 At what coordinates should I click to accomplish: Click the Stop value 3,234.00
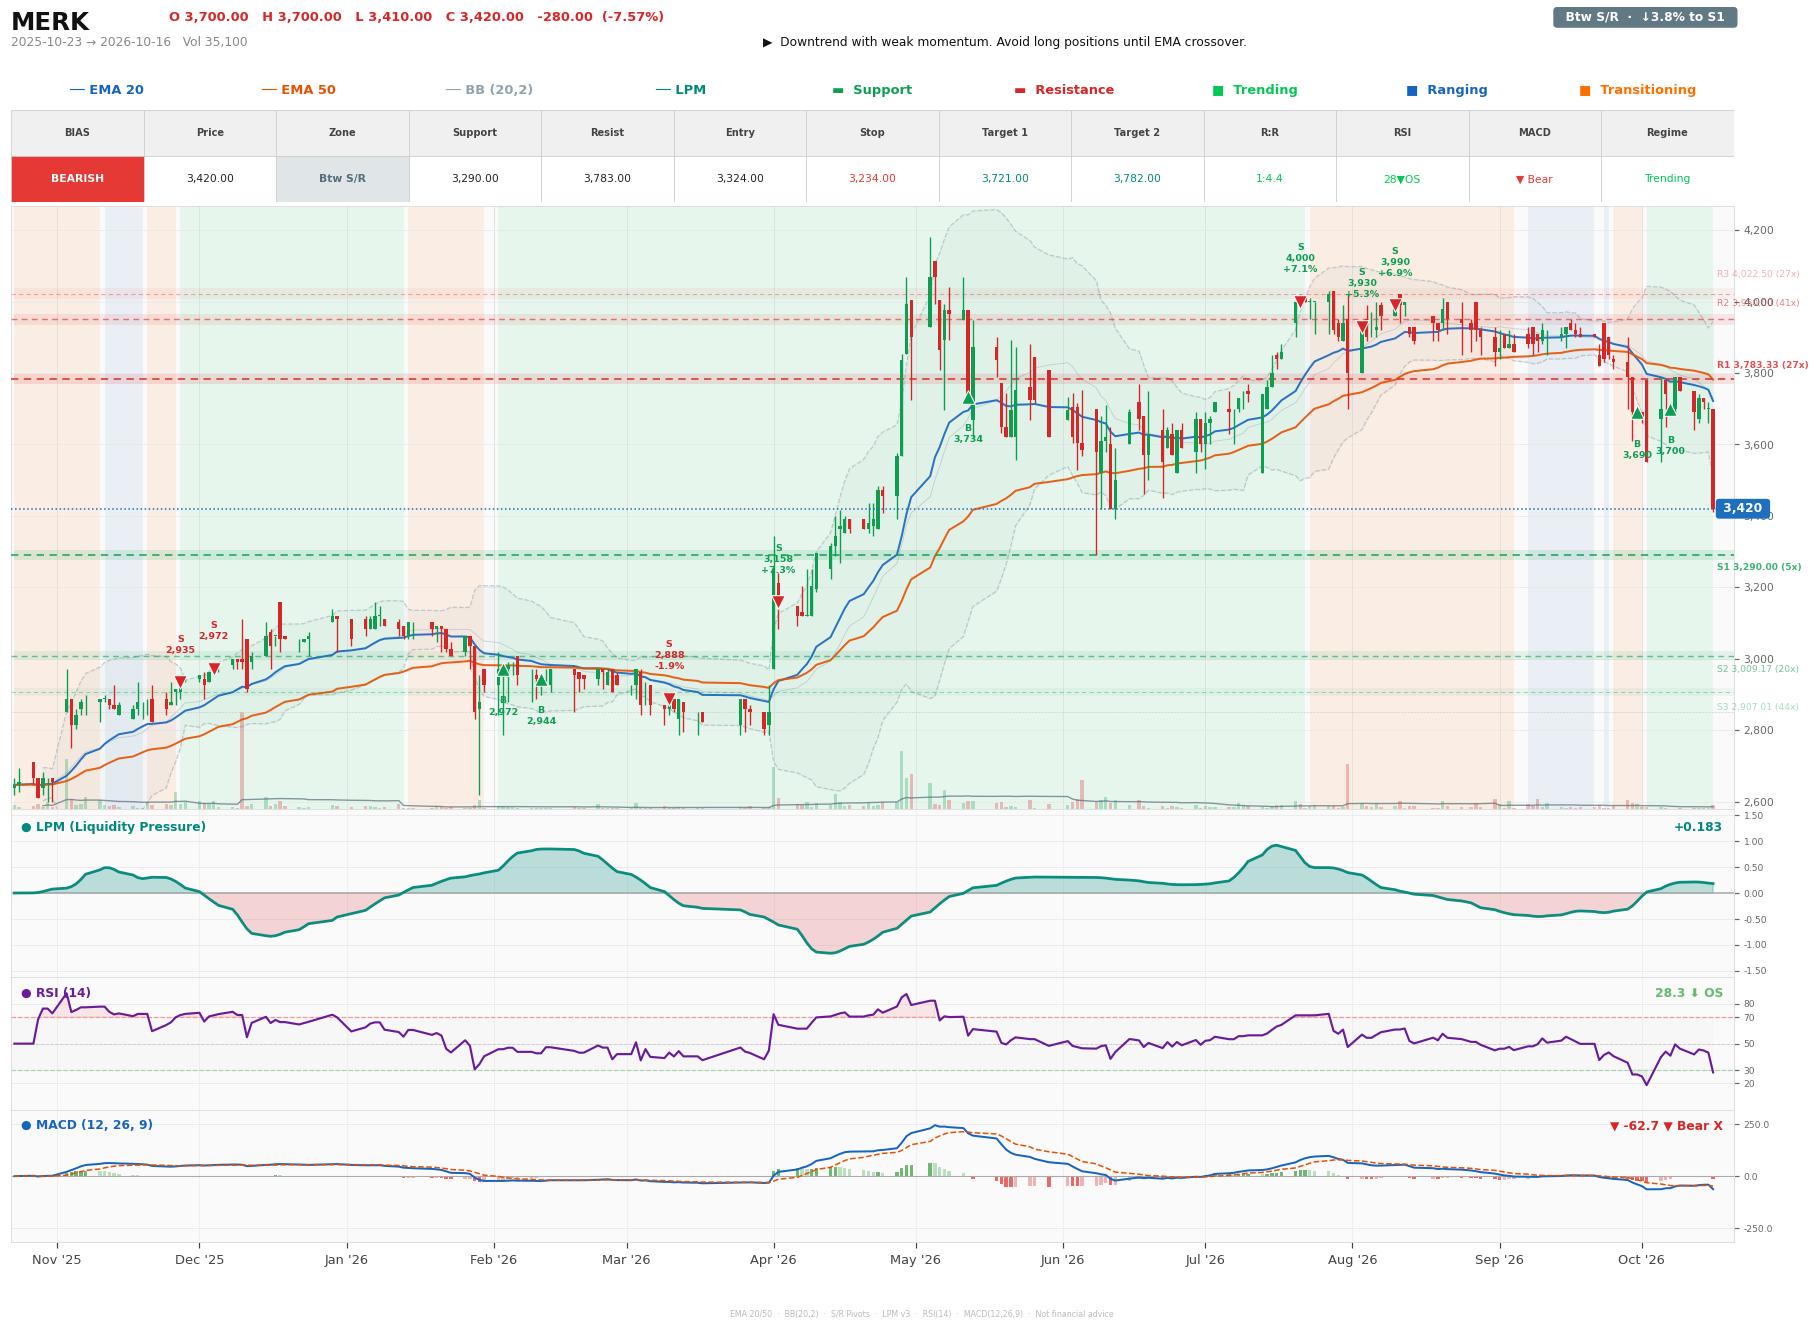click(872, 179)
